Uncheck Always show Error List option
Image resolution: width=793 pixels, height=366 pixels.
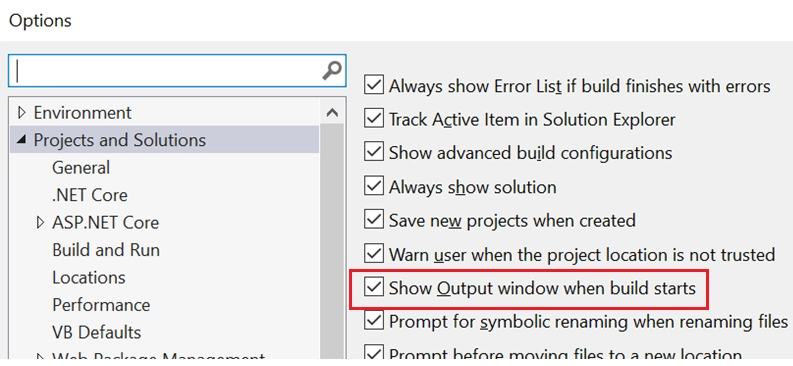pyautogui.click(x=374, y=85)
